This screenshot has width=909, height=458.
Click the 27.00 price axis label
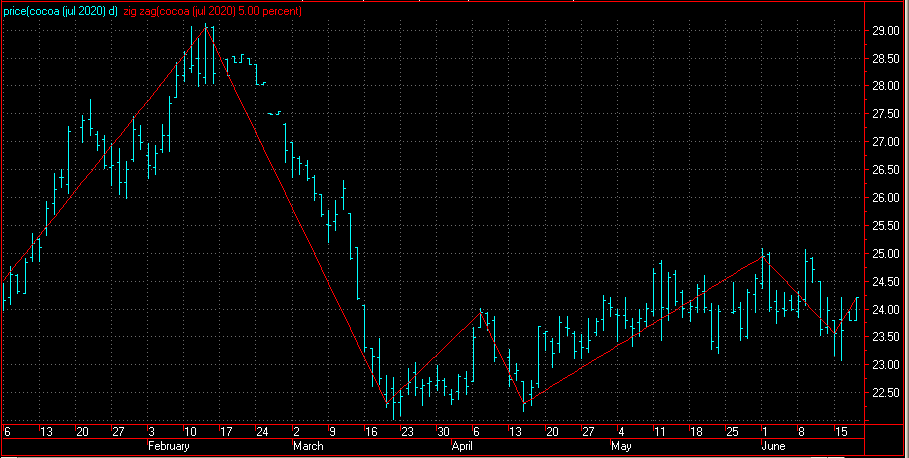tap(886, 142)
